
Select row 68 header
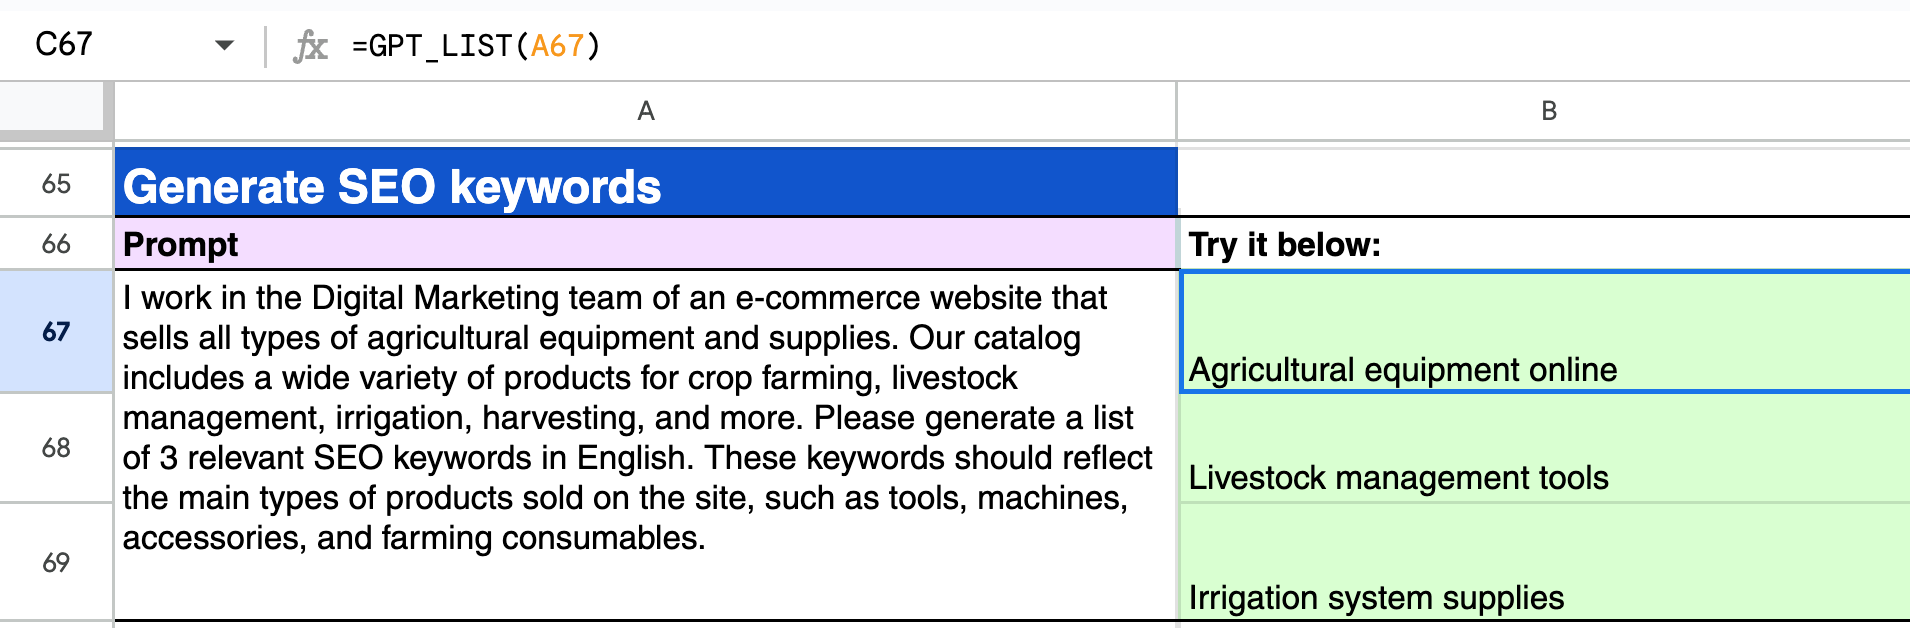click(56, 448)
